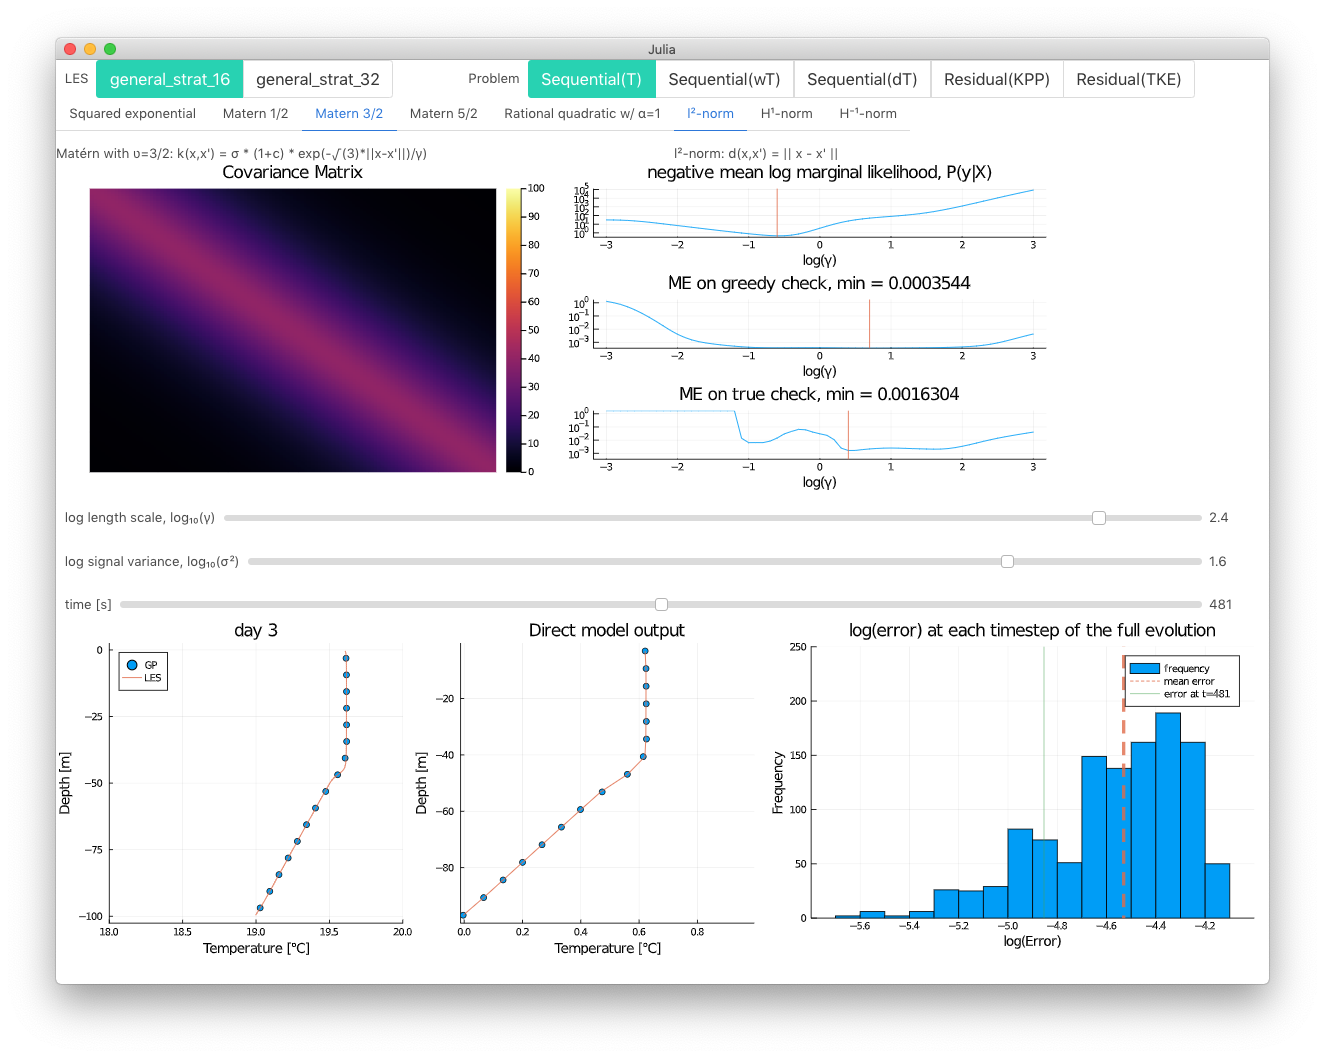The width and height of the screenshot is (1325, 1058).
Task: Switch to the H⁻¹-norm tab
Action: pyautogui.click(x=868, y=114)
